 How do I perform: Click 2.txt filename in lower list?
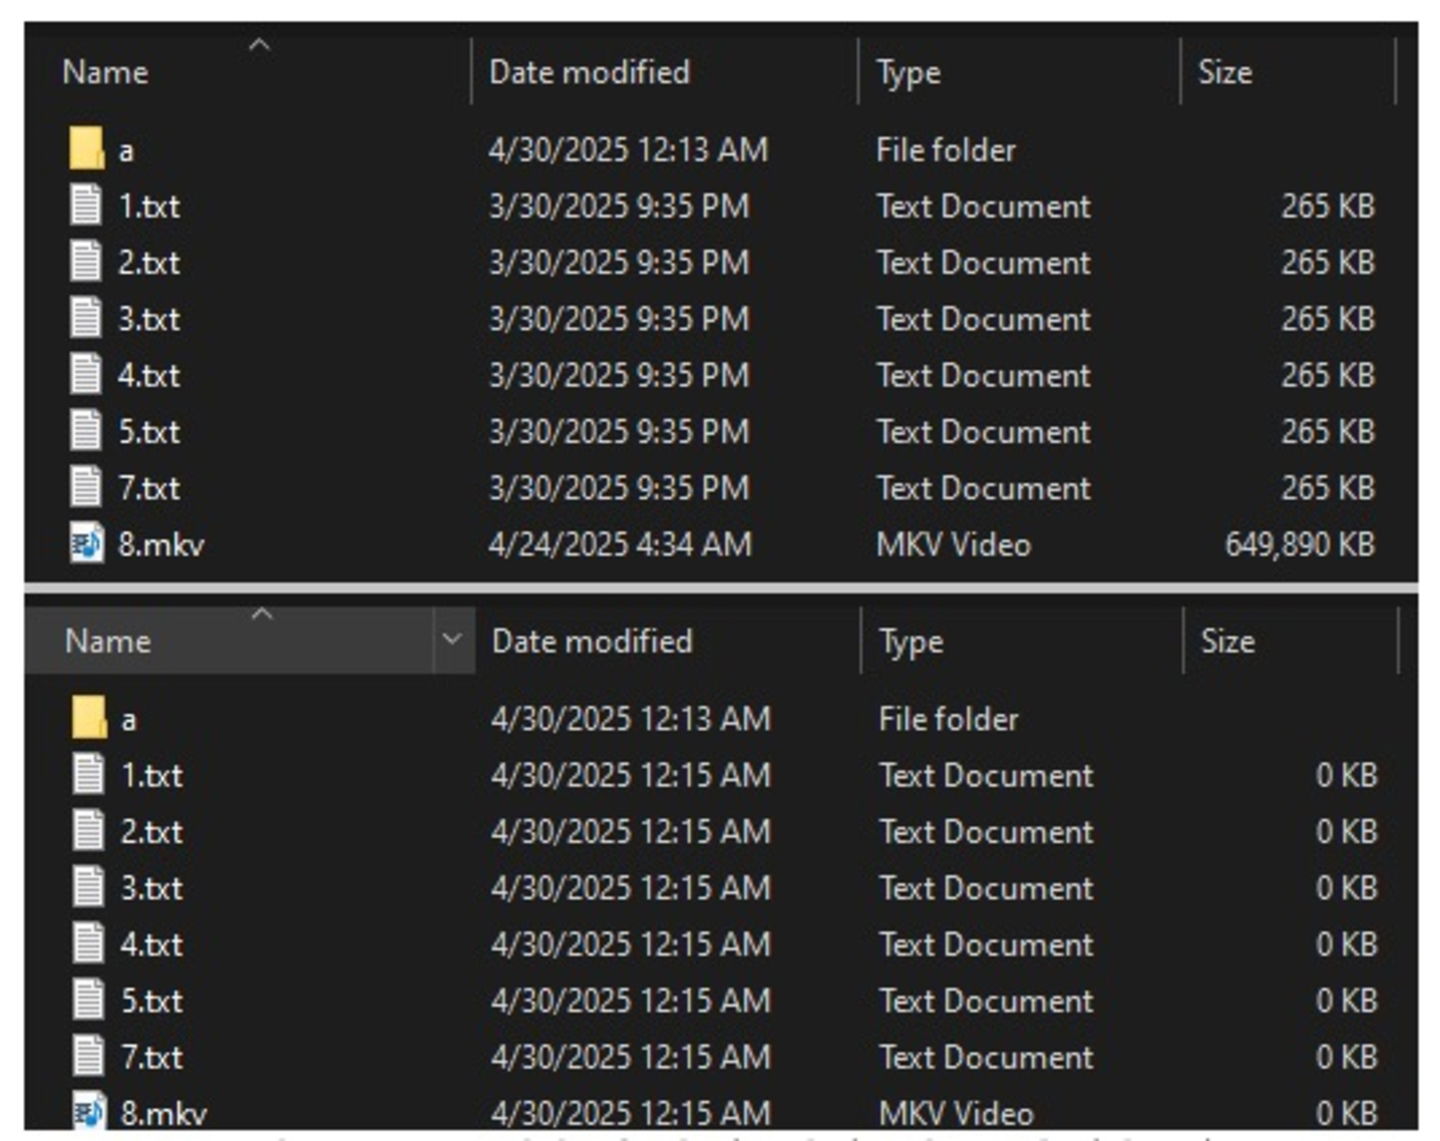click(152, 831)
